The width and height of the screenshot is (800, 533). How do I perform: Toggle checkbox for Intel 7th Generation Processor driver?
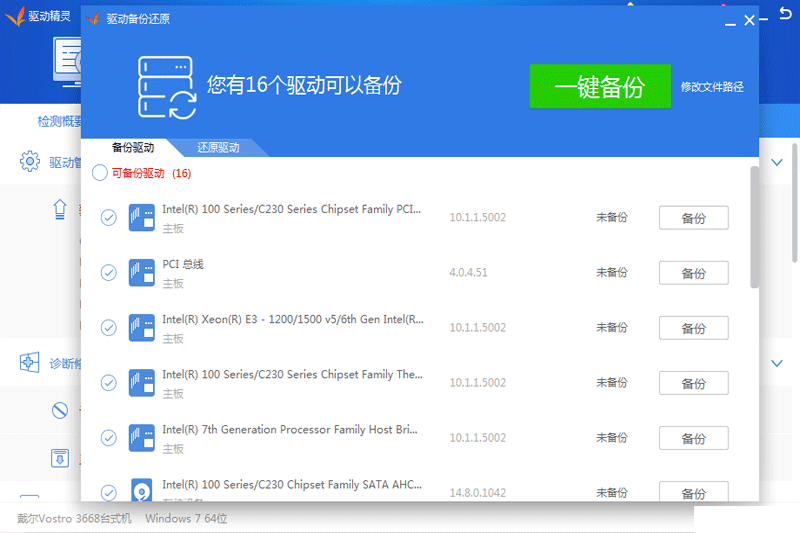pyautogui.click(x=109, y=437)
